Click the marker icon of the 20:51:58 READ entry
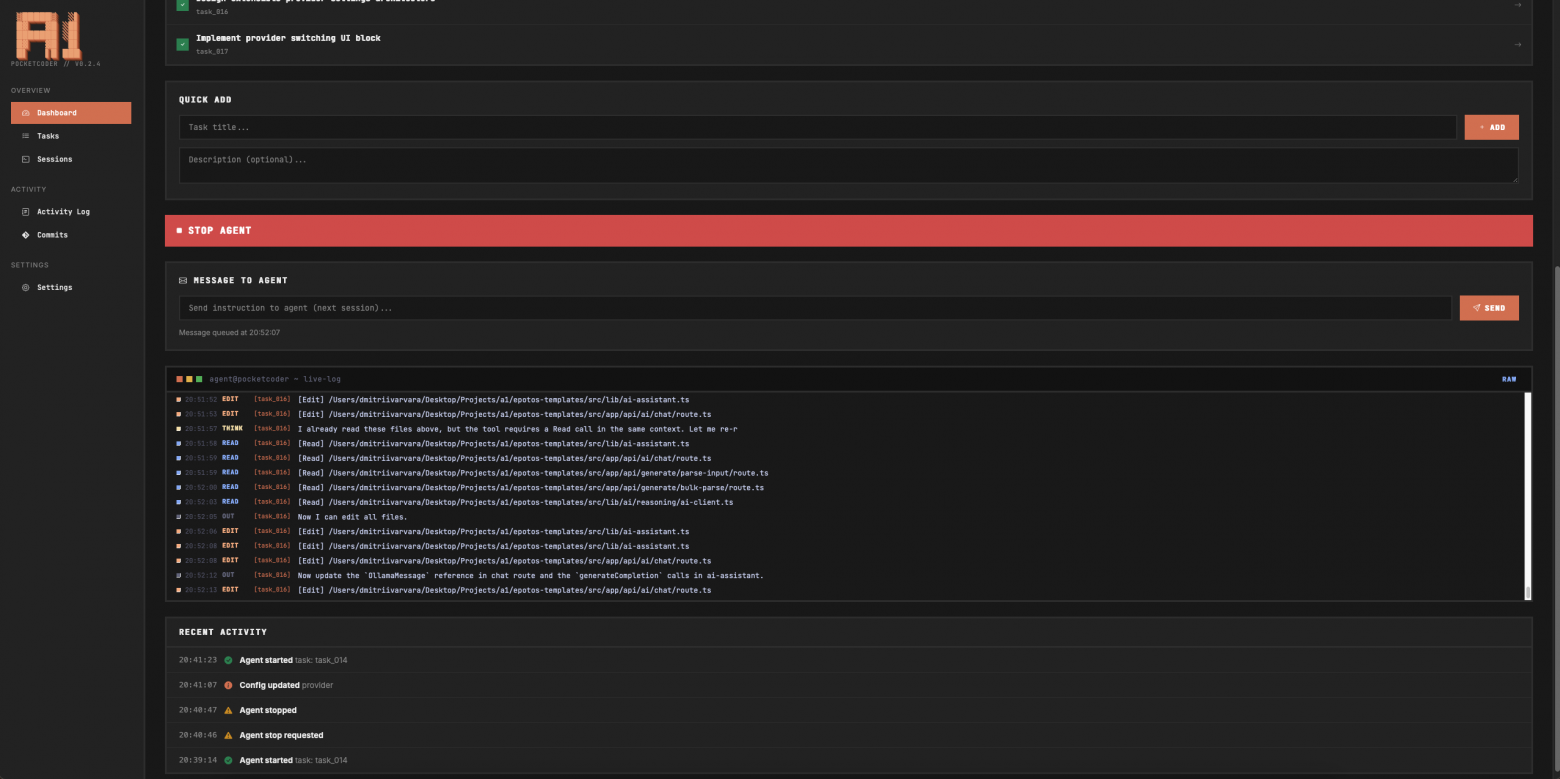The width and height of the screenshot is (1560, 779). (179, 443)
